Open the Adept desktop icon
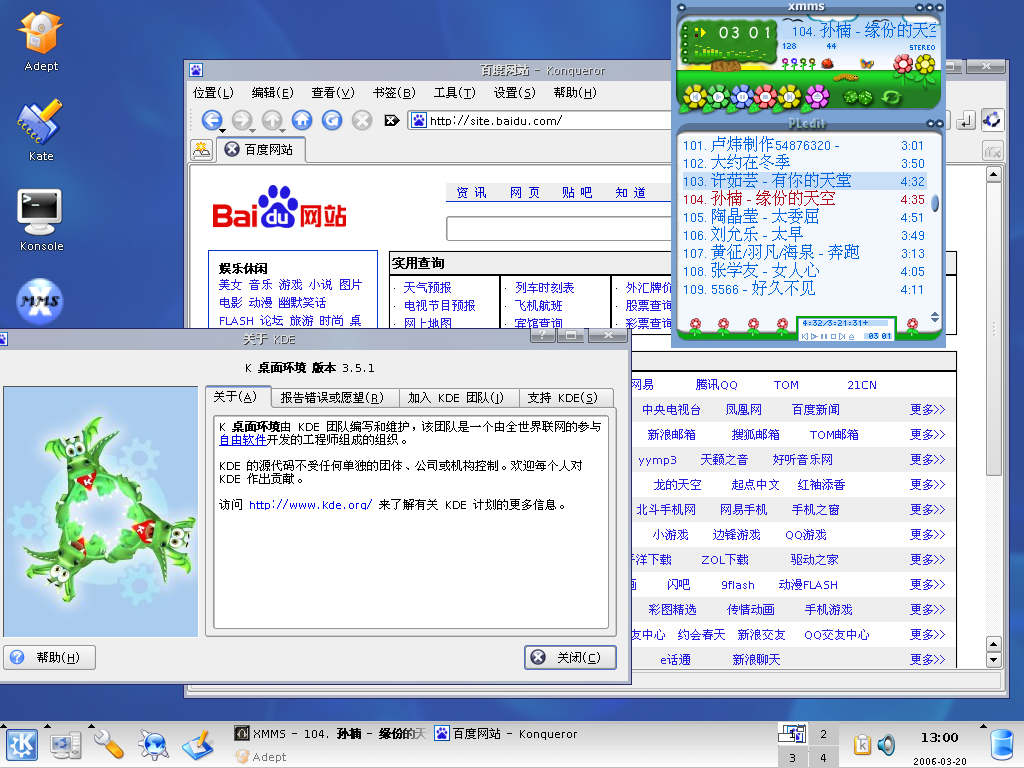 click(x=40, y=42)
